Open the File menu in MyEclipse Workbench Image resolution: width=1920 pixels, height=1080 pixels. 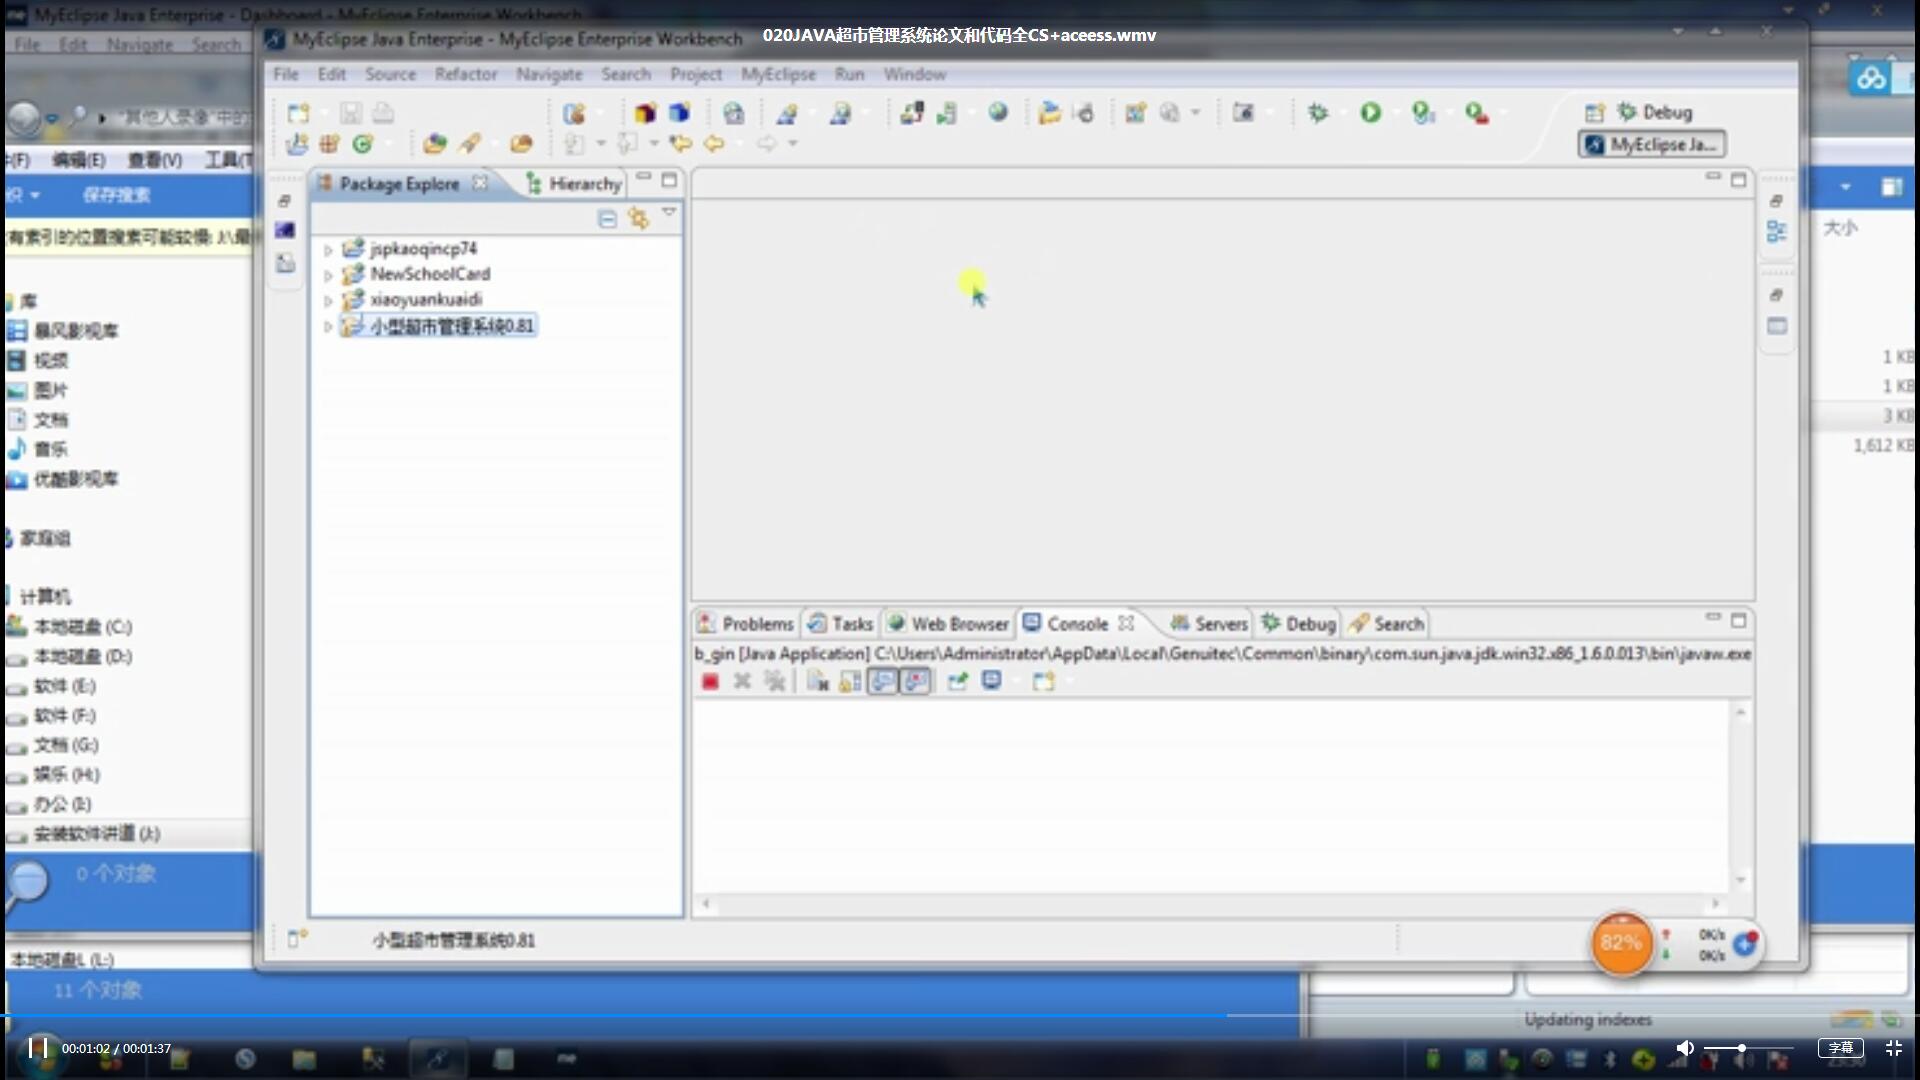286,74
